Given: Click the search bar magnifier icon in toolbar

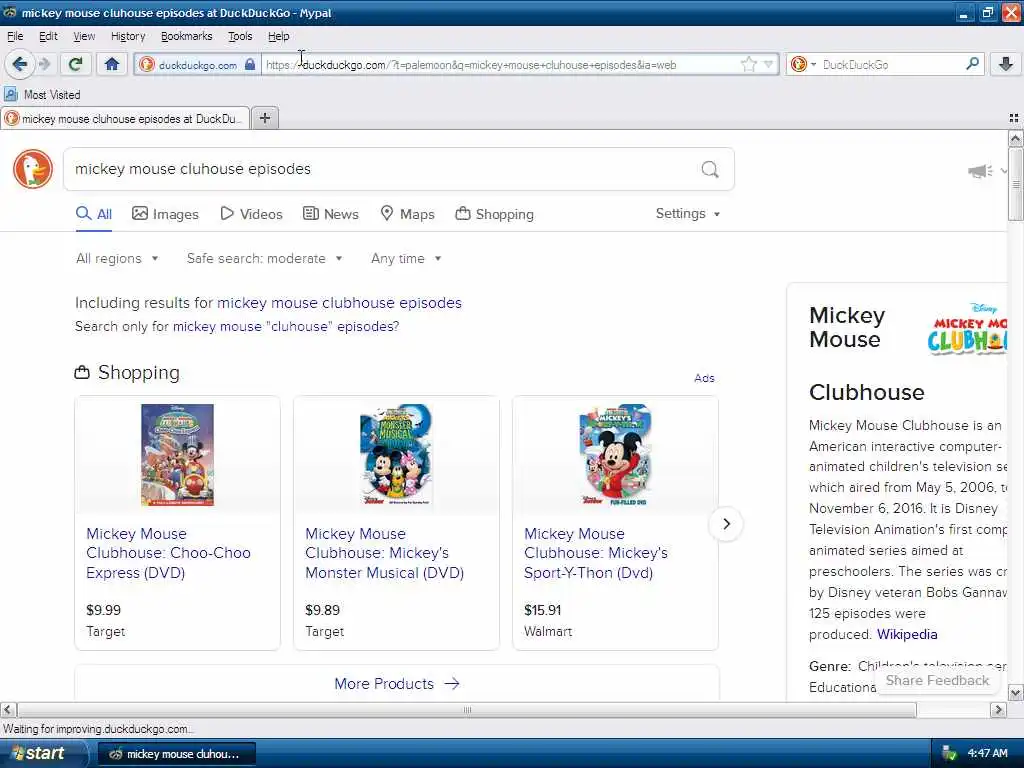Looking at the screenshot, I should [972, 64].
